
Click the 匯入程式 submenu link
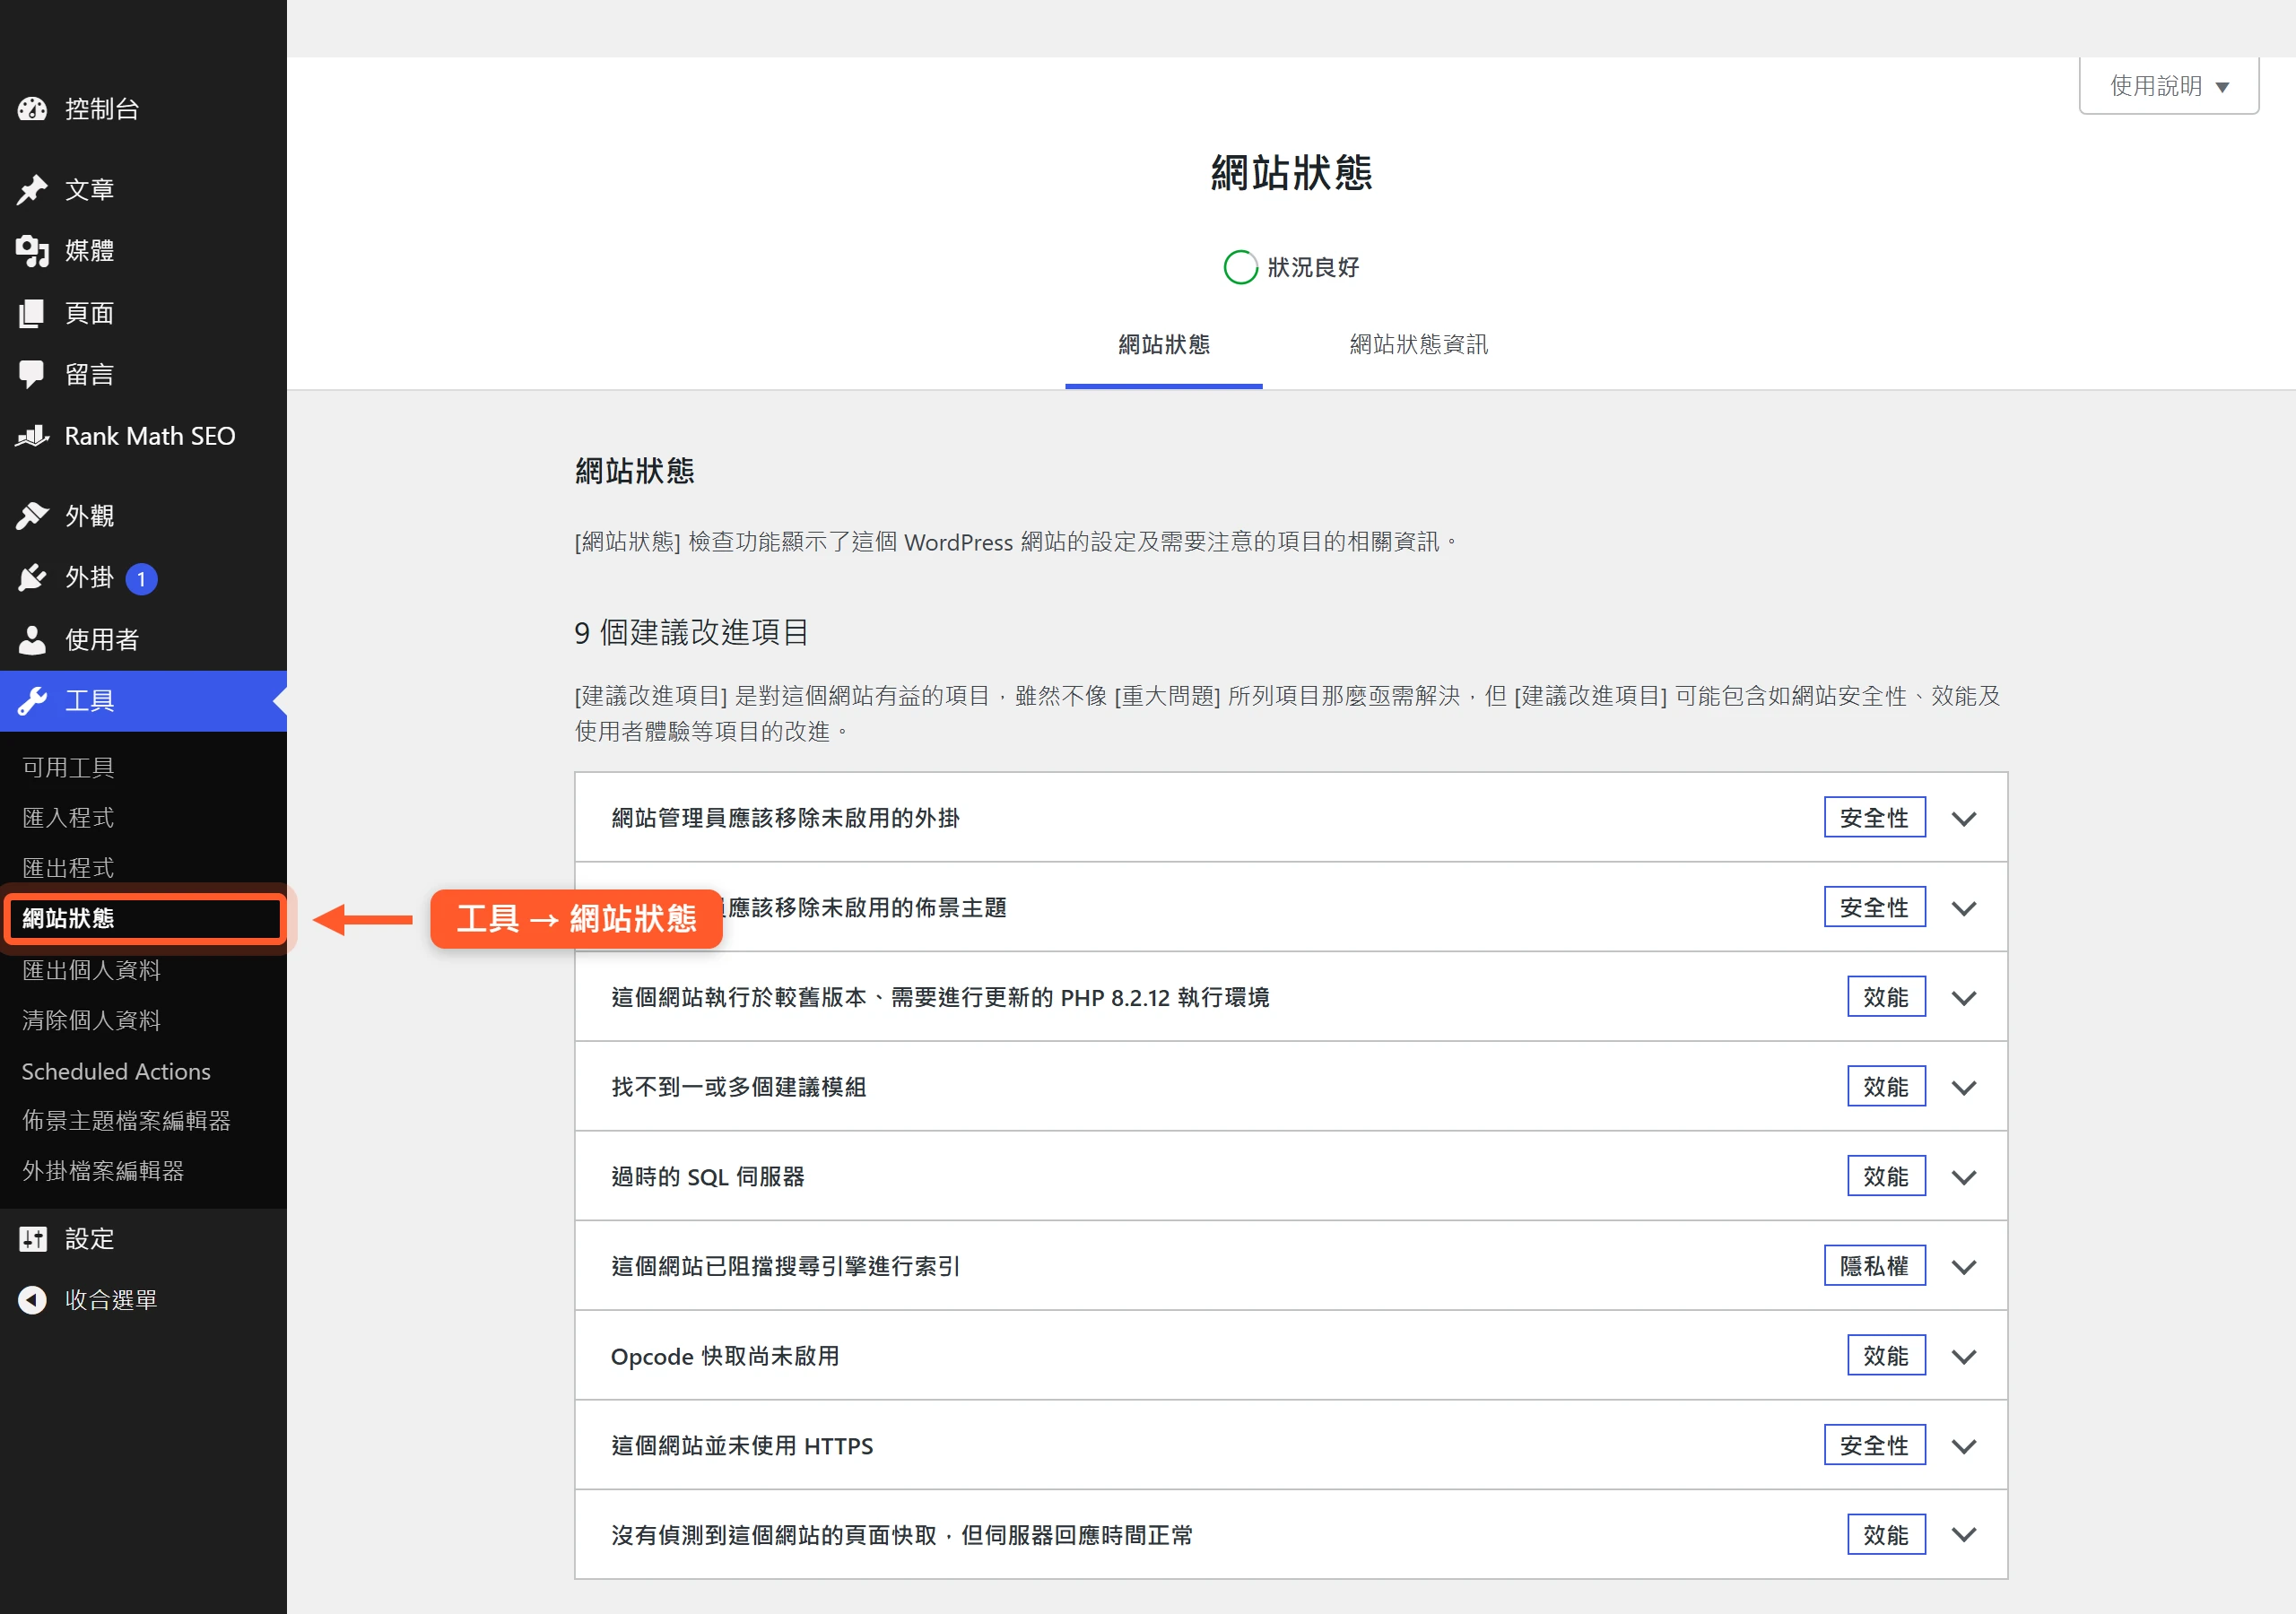tap(68, 818)
